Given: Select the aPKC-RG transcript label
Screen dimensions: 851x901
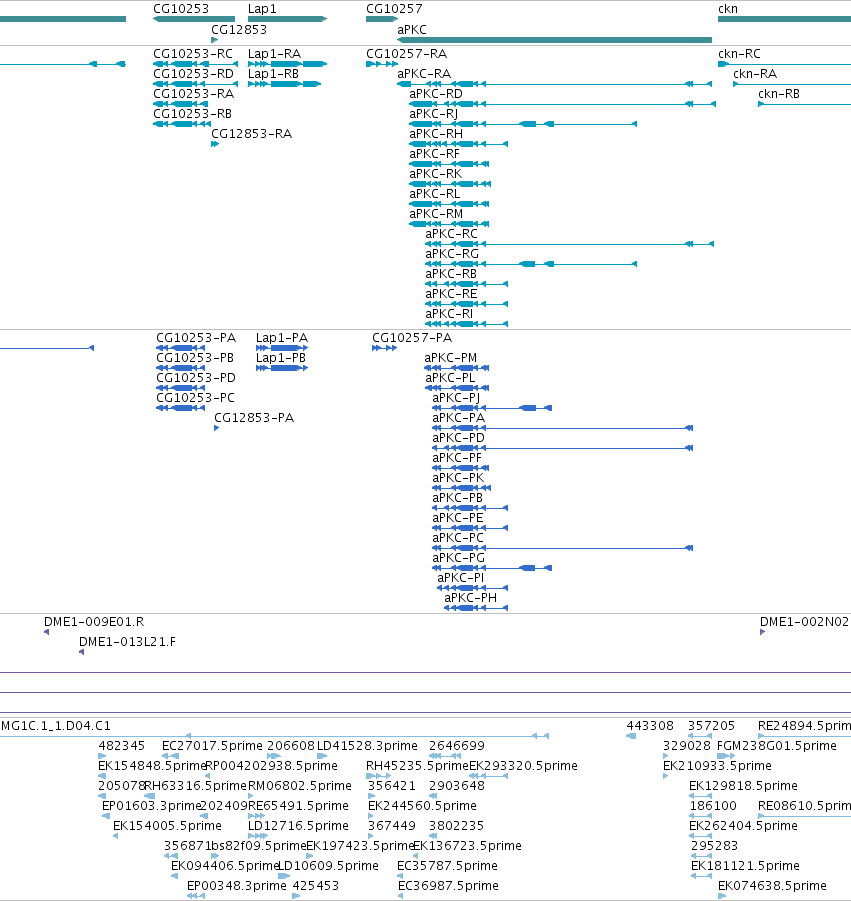Looking at the screenshot, I should (452, 253).
